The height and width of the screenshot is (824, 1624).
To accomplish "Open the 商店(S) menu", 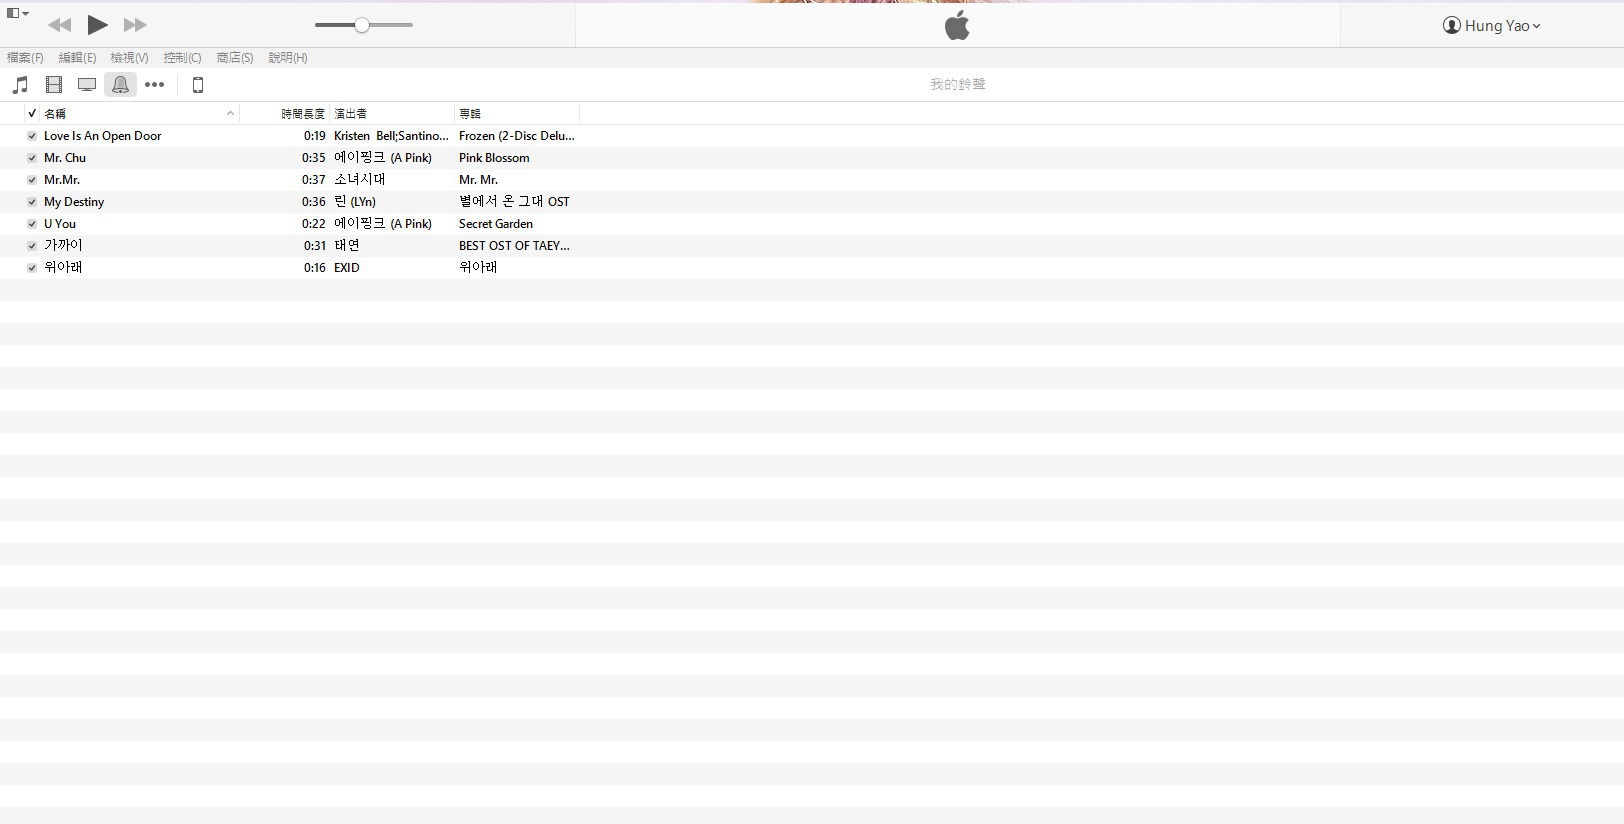I will [x=235, y=58].
